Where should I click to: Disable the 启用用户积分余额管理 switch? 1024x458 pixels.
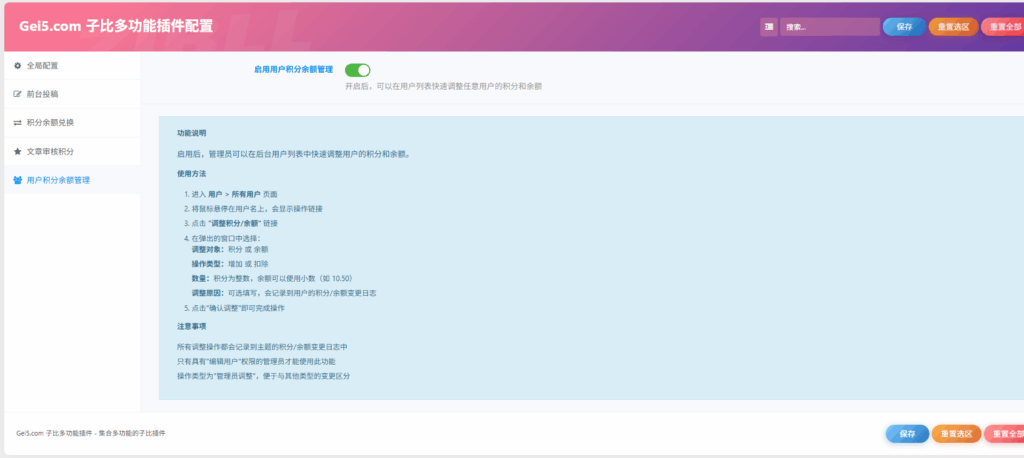click(357, 70)
